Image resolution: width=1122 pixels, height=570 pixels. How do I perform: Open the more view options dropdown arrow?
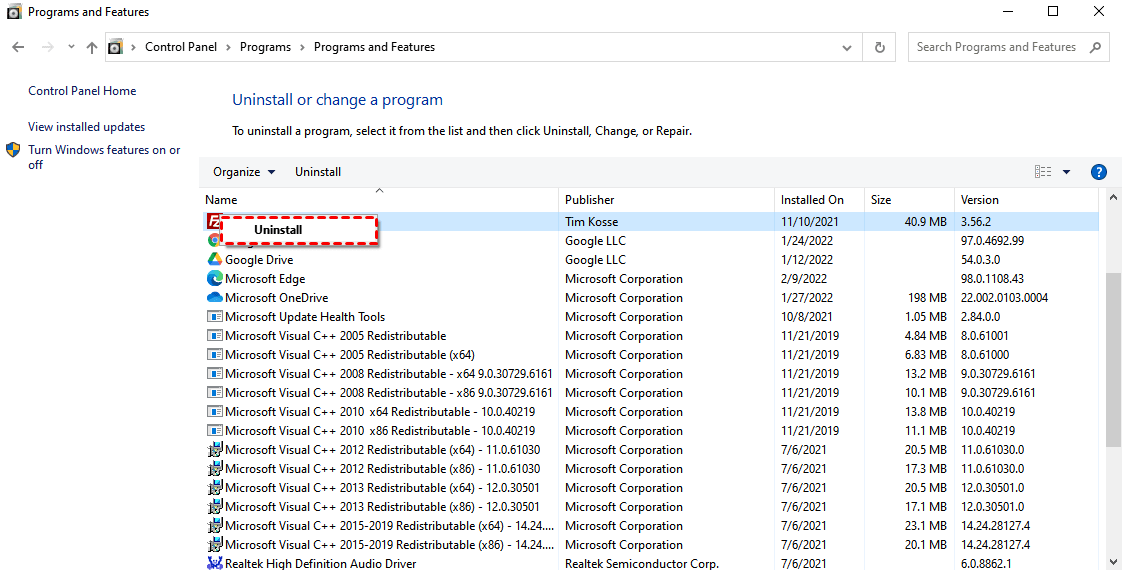click(1066, 172)
